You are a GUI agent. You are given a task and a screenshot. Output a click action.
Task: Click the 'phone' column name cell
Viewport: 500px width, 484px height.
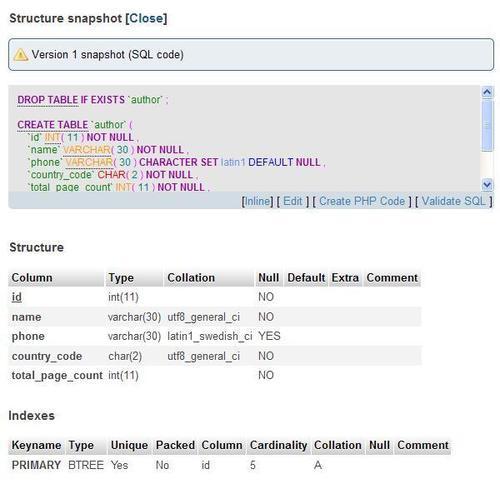pyautogui.click(x=28, y=336)
